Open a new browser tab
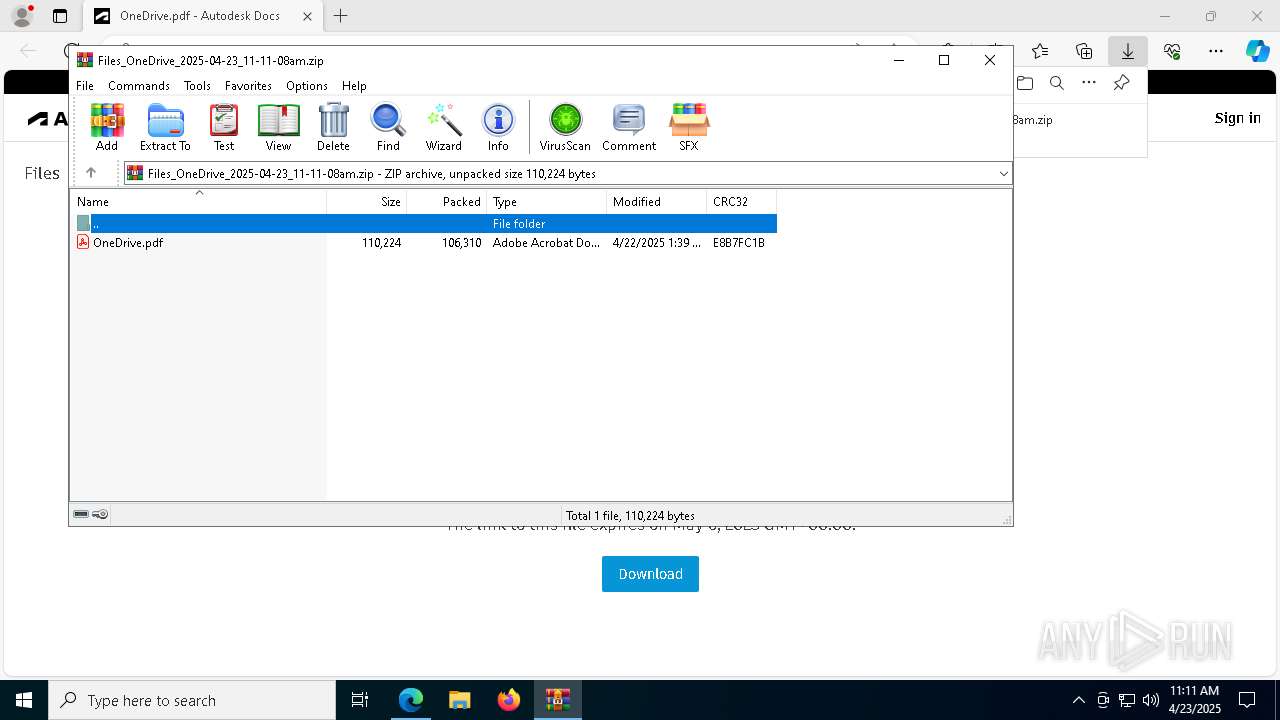This screenshot has height=720, width=1280. pyautogui.click(x=341, y=16)
